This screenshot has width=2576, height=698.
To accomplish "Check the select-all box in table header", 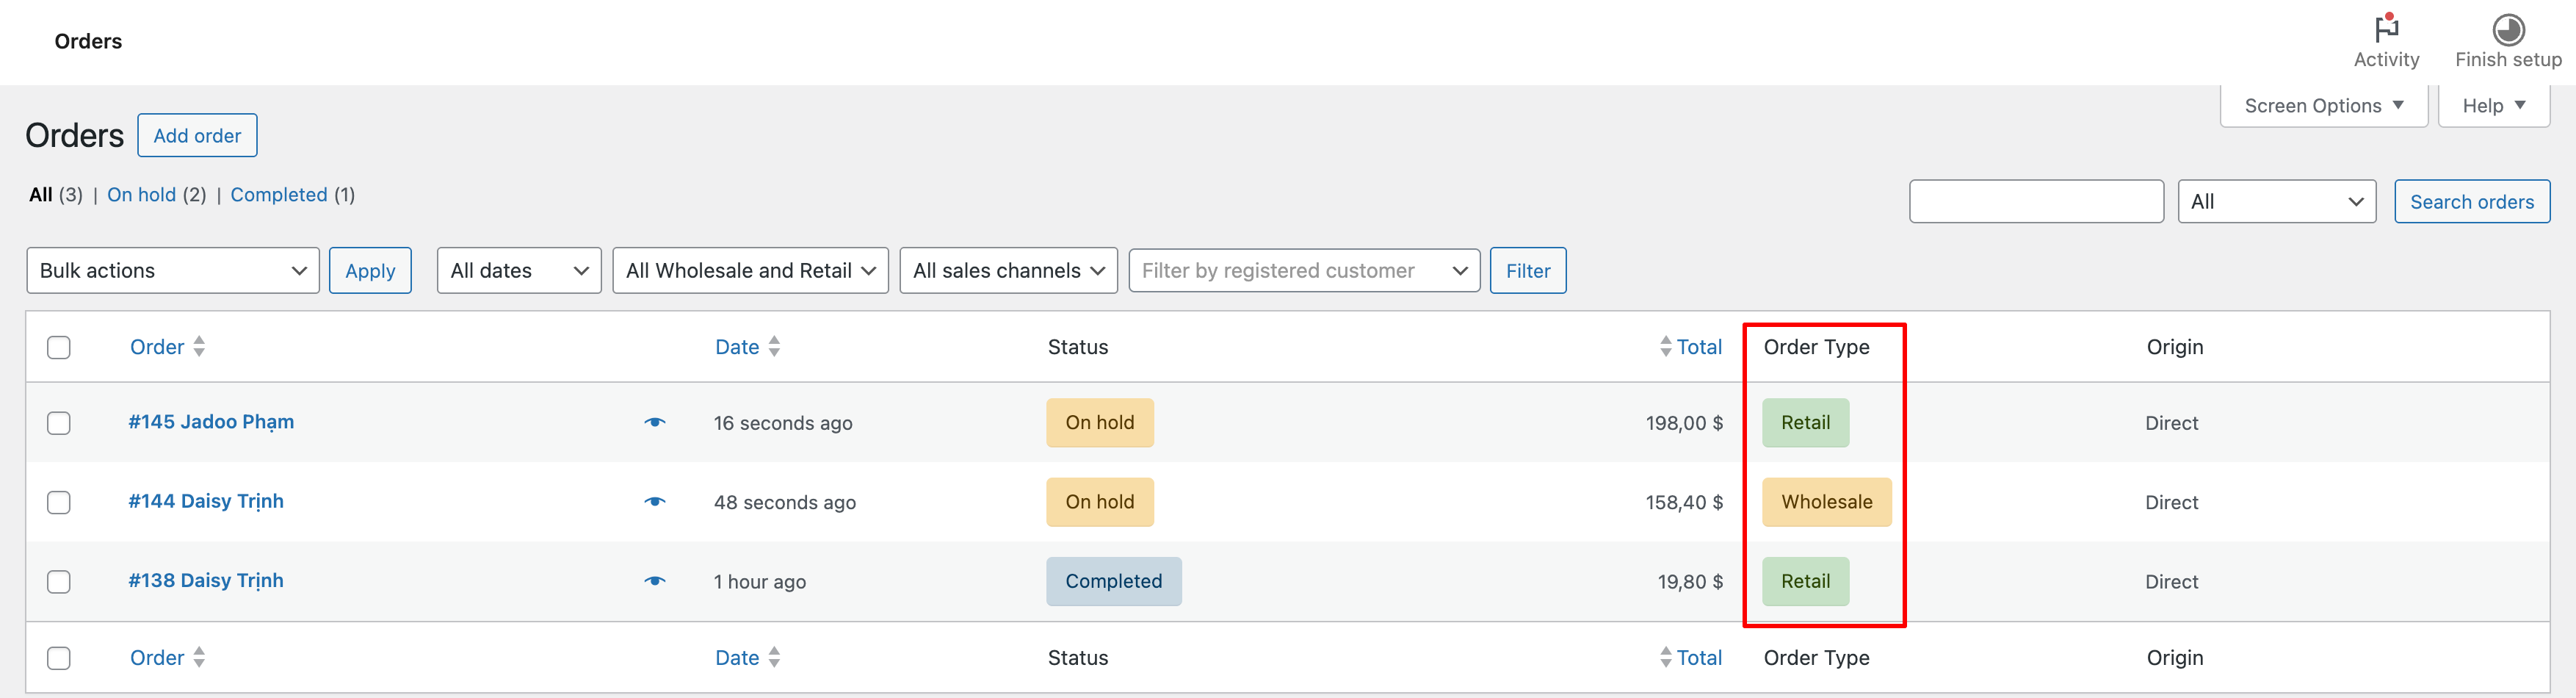I will pos(59,347).
